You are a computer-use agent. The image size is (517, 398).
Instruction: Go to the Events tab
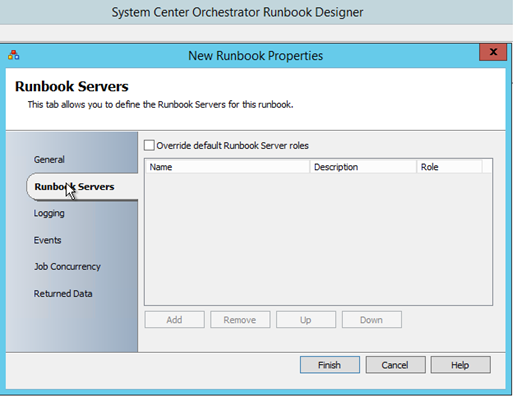click(x=47, y=240)
